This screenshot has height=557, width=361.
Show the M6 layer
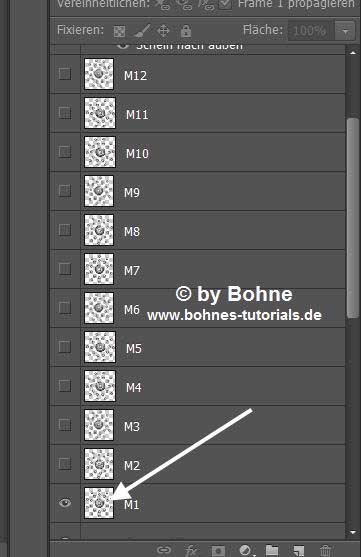(65, 308)
